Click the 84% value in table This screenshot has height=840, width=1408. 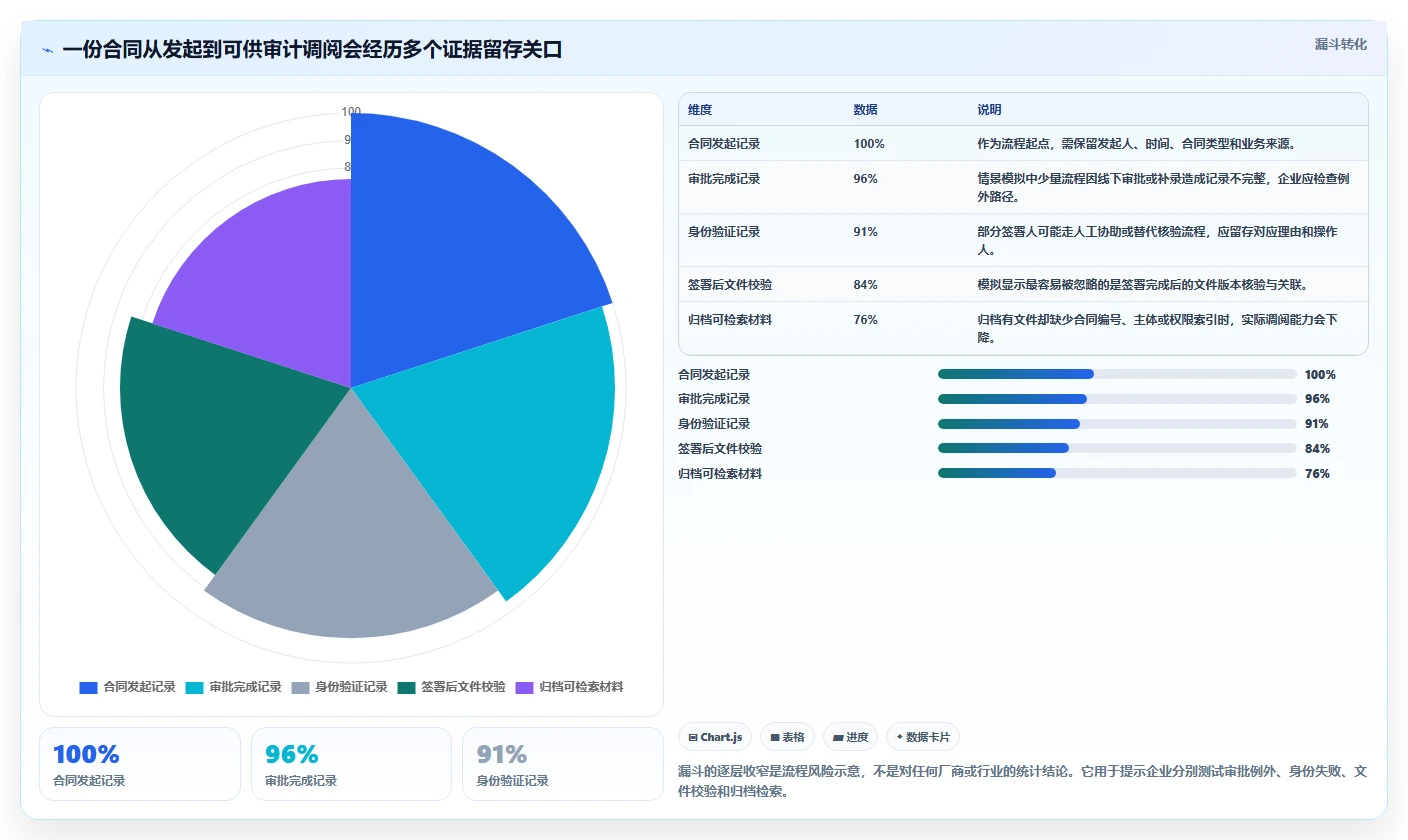pyautogui.click(x=865, y=284)
